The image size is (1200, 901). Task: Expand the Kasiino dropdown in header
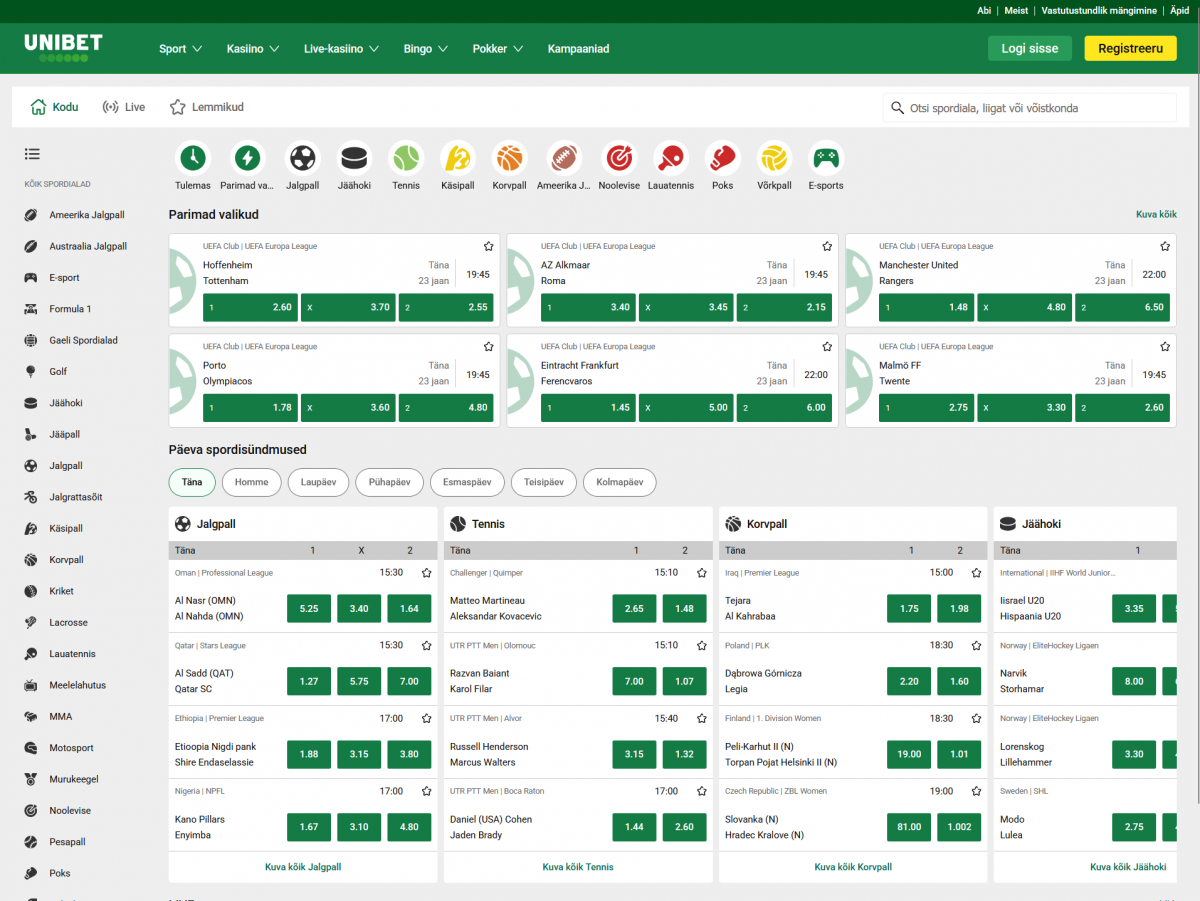tap(252, 48)
